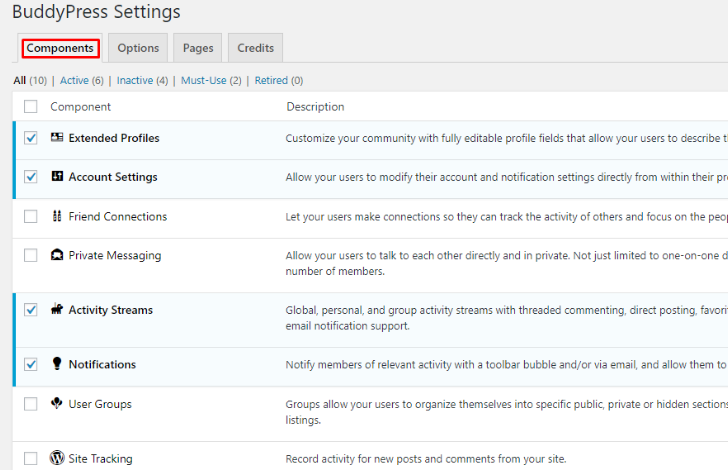Click the Private Messaging label

click(x=115, y=255)
